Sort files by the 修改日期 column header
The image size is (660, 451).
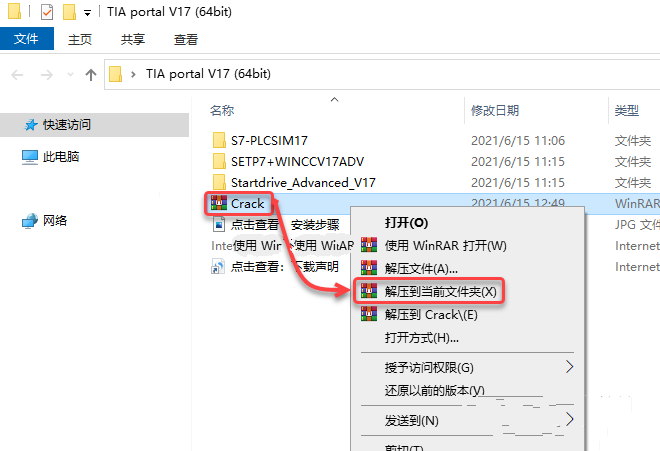pos(495,110)
